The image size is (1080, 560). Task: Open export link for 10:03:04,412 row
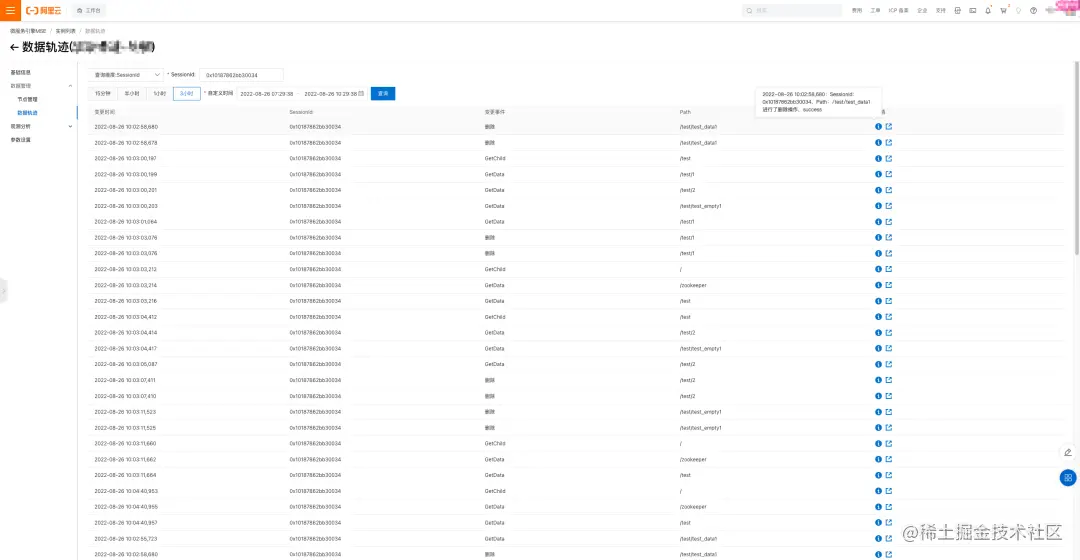889,317
